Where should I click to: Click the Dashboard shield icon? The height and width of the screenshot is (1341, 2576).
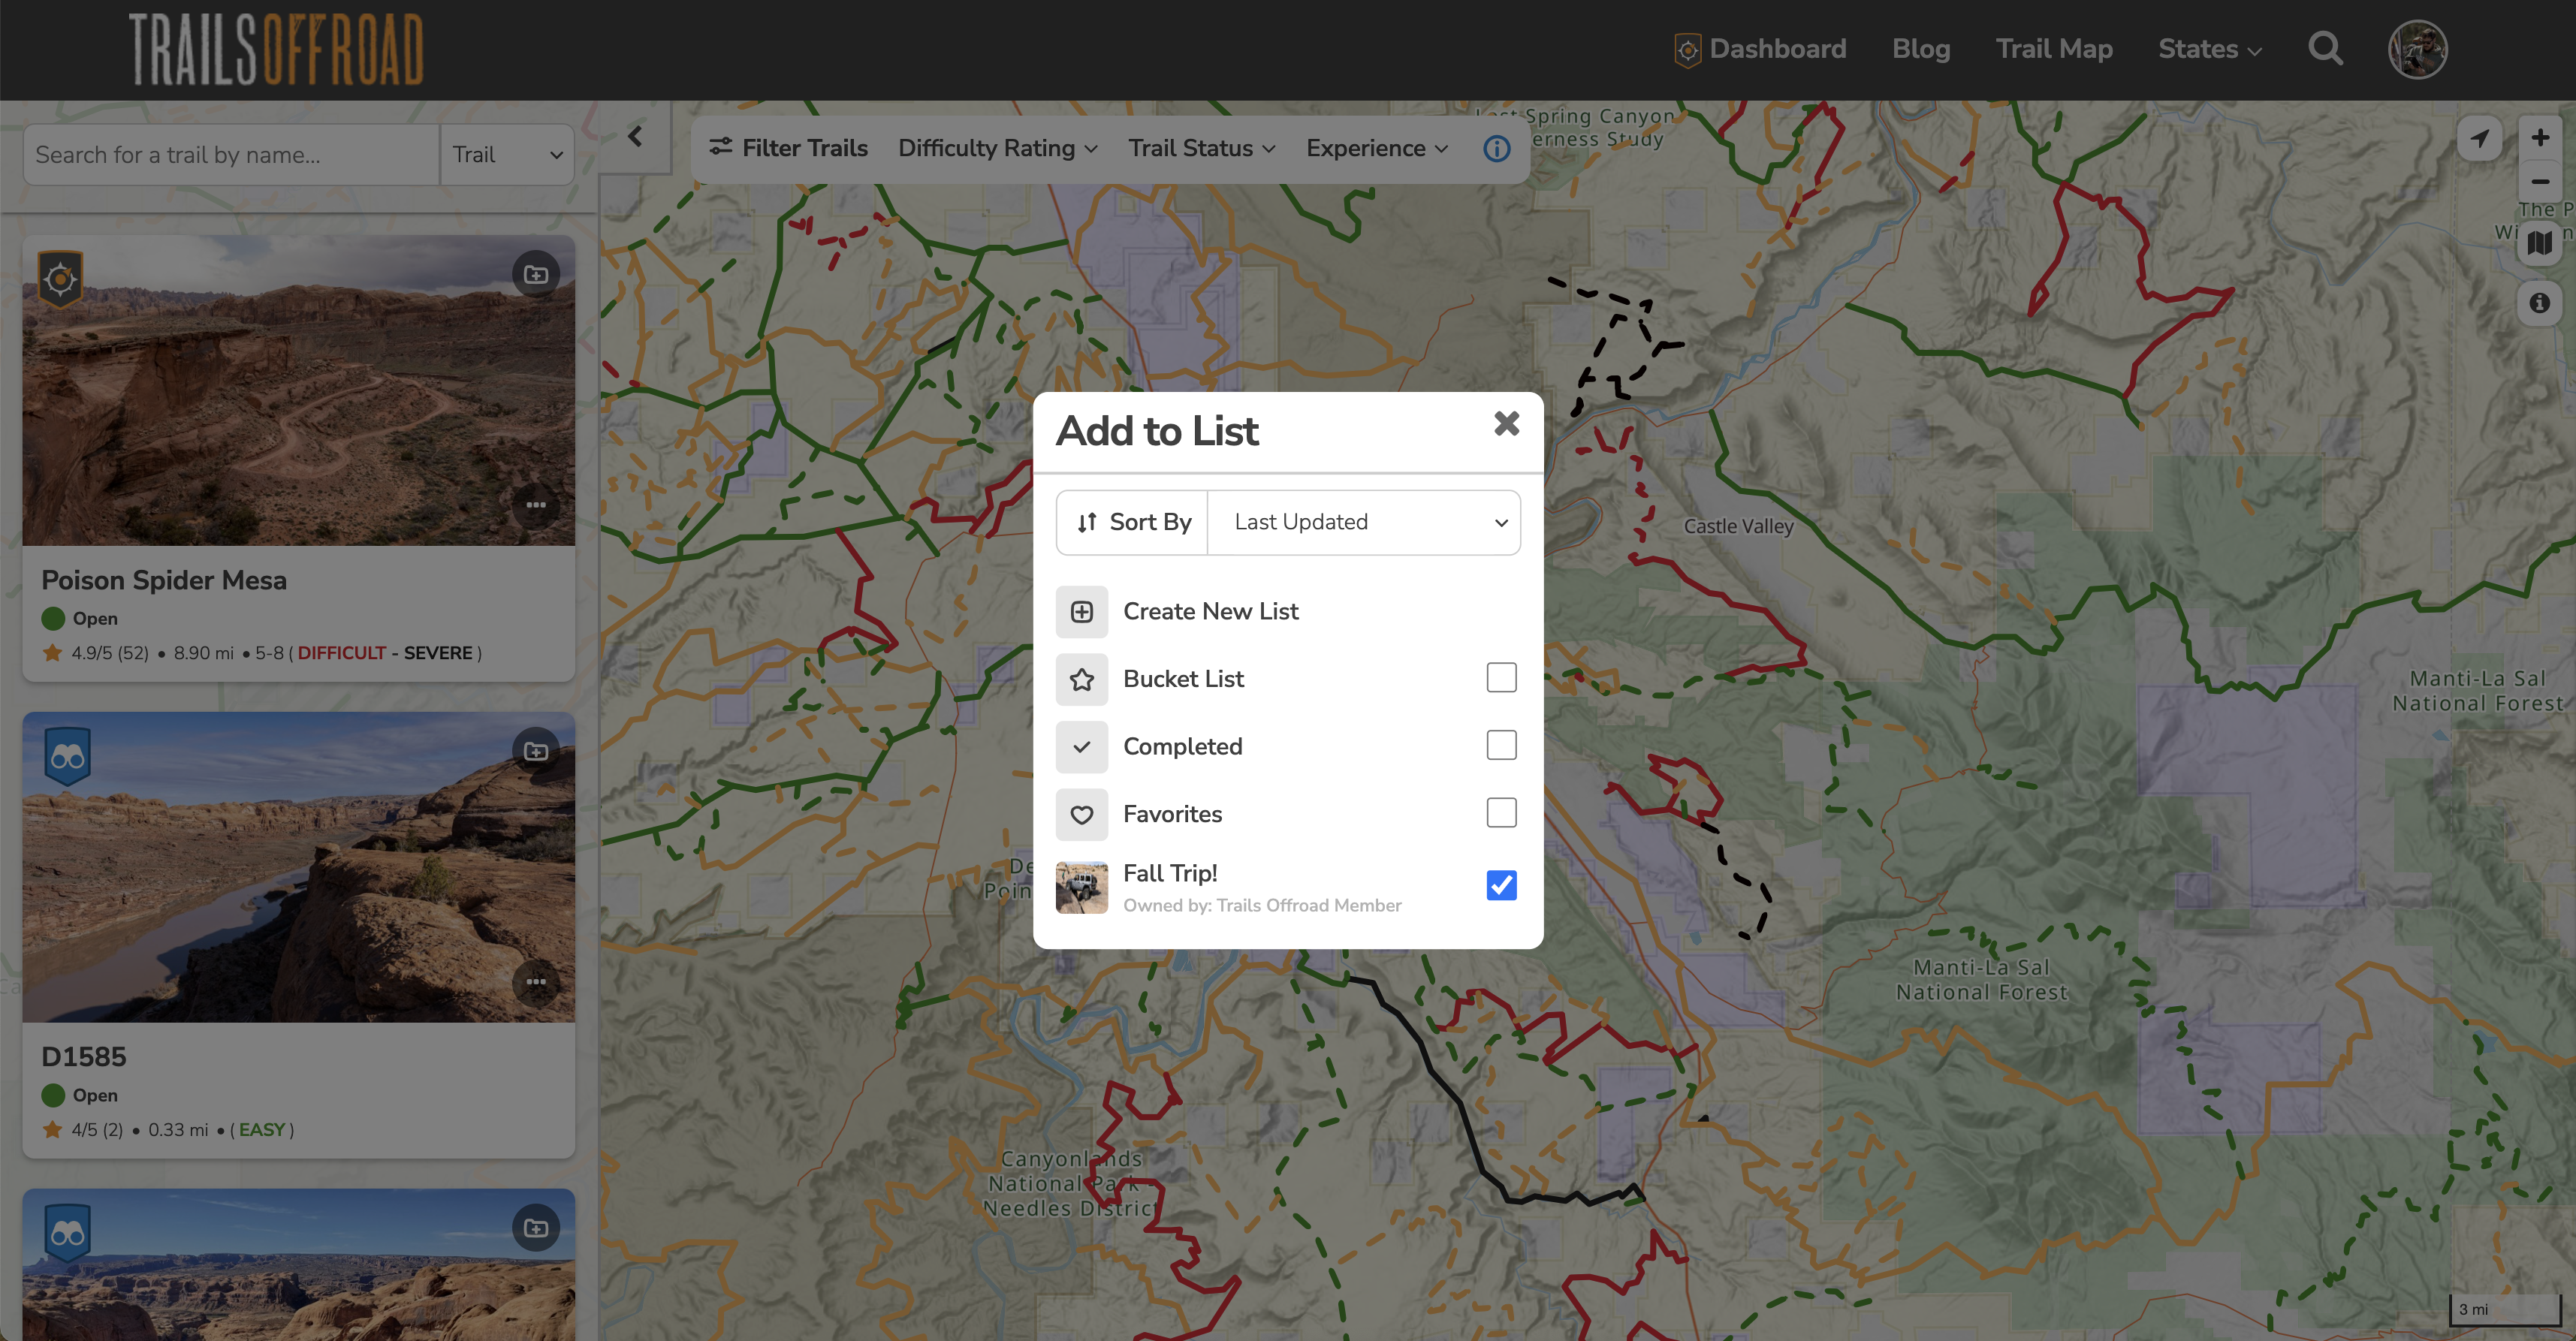(1687, 50)
